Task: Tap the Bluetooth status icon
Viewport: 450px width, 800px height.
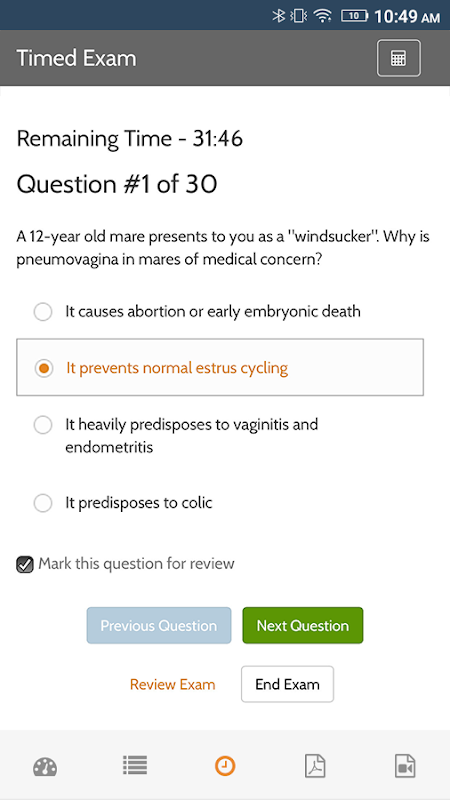Action: pyautogui.click(x=278, y=16)
